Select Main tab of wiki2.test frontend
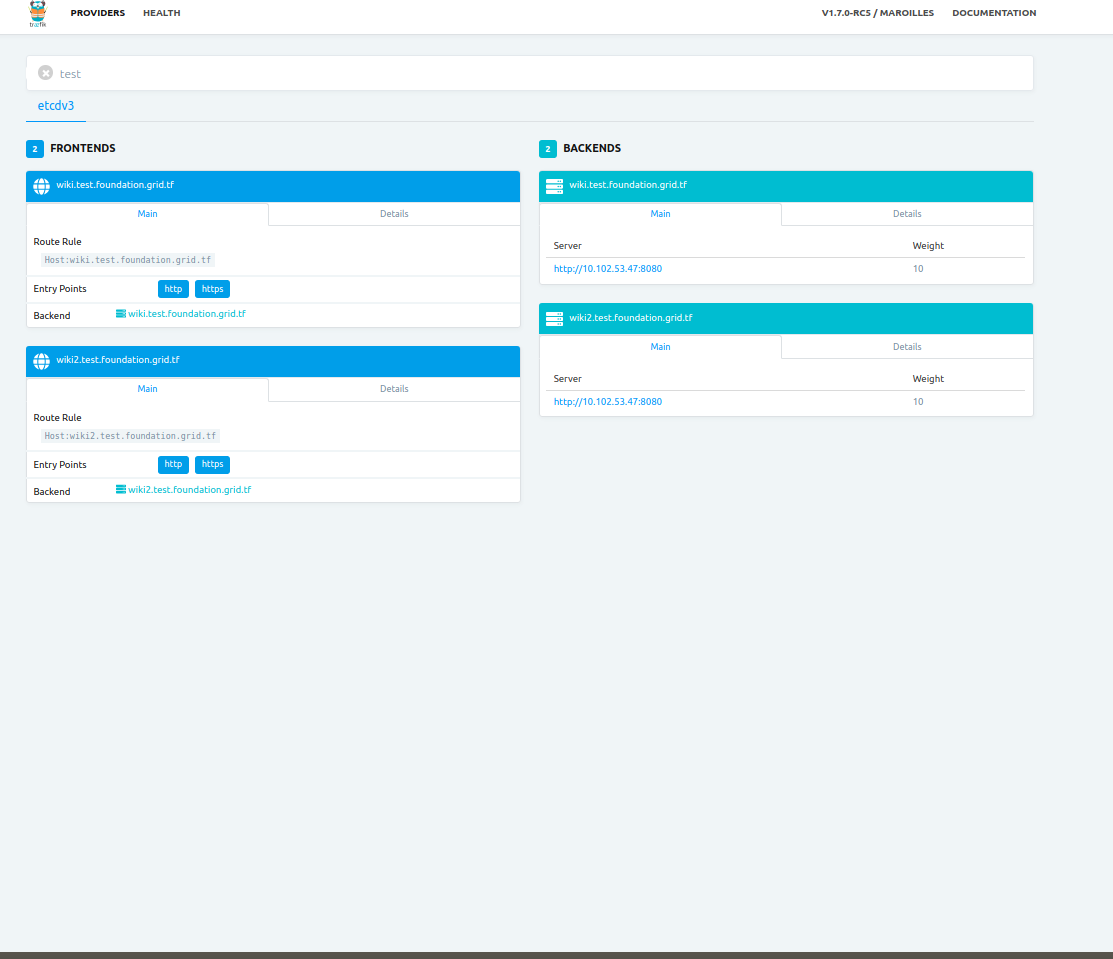Image resolution: width=1113 pixels, height=959 pixels. (x=148, y=389)
